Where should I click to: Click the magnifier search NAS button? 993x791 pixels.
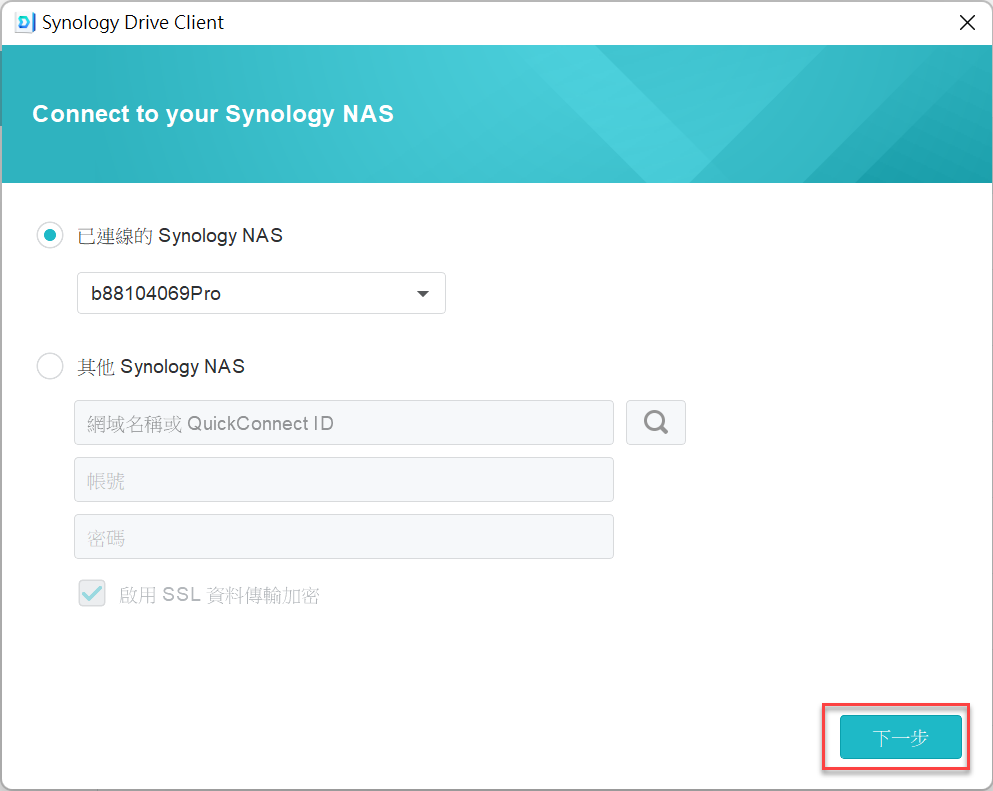655,422
